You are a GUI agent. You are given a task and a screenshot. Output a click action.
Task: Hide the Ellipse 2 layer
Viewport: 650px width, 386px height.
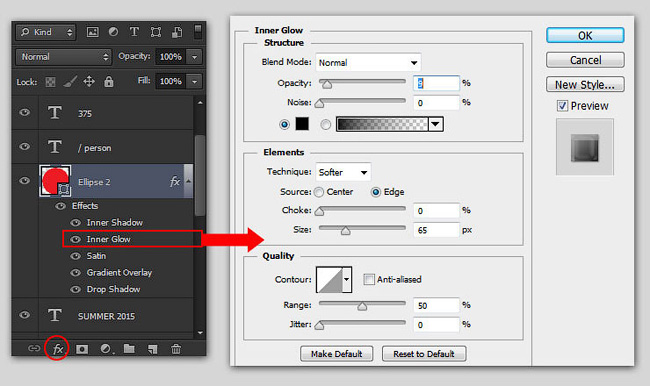coord(24,180)
